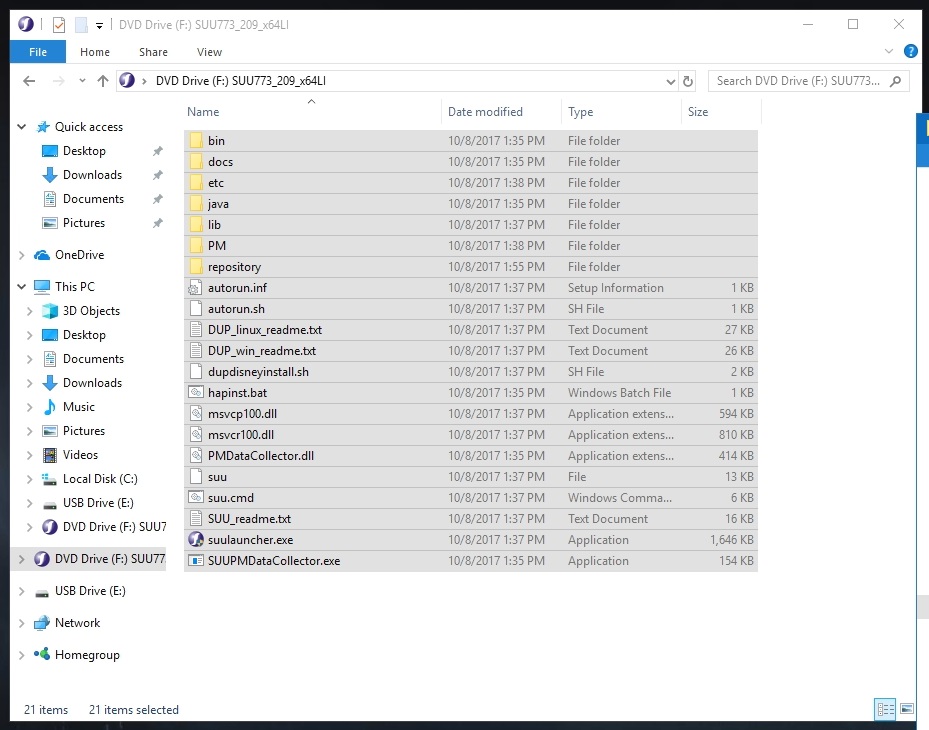
Task: Open the File ribbon tab
Action: pos(38,52)
